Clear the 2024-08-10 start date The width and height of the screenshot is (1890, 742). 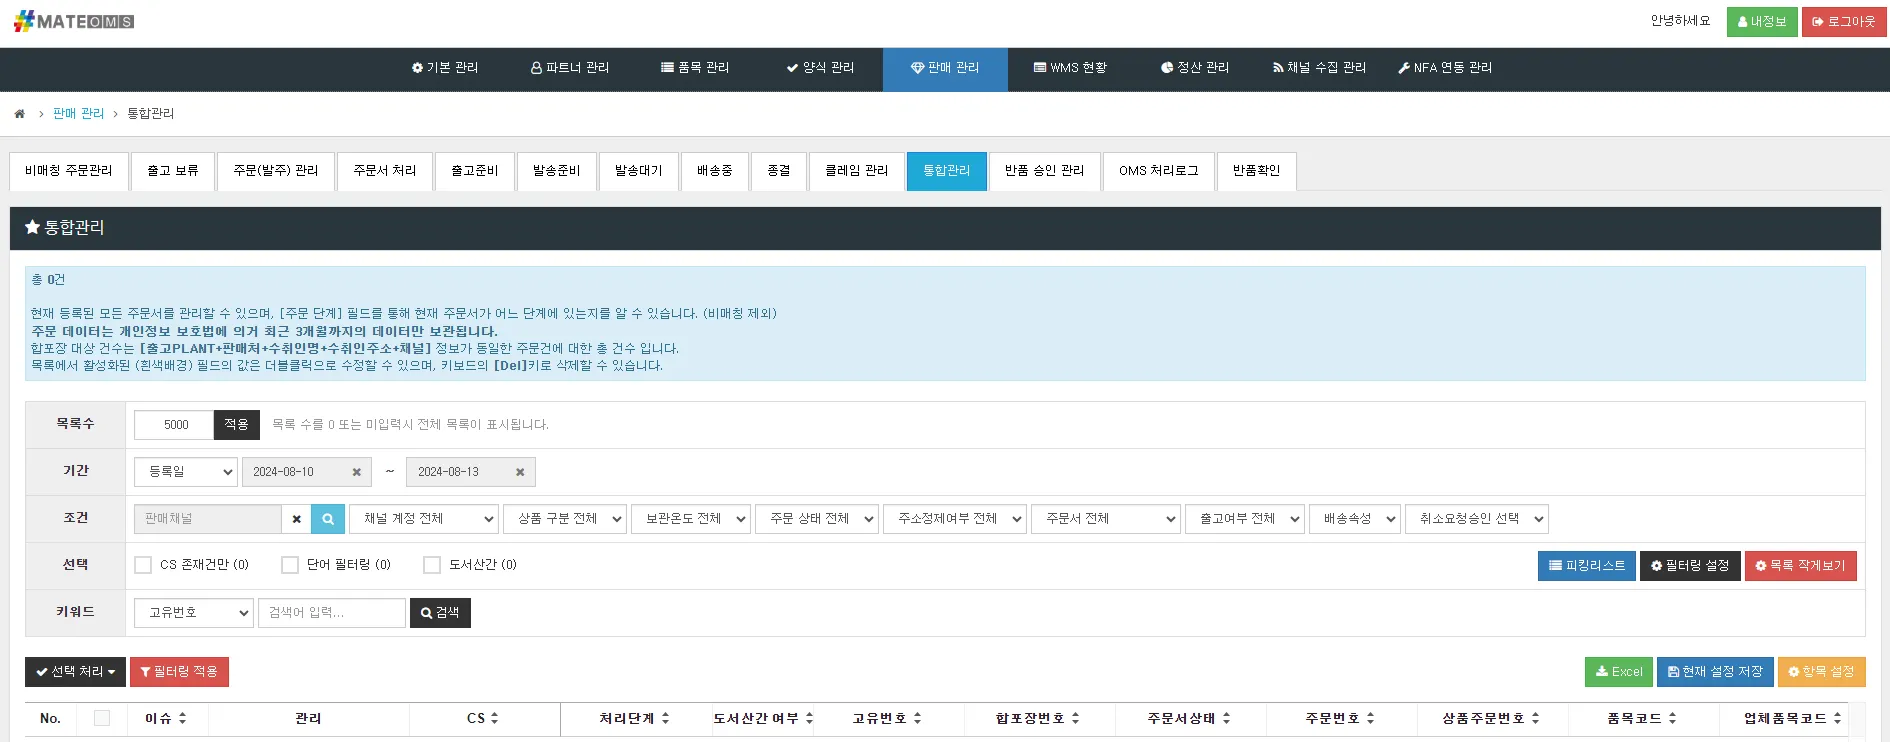click(x=356, y=472)
